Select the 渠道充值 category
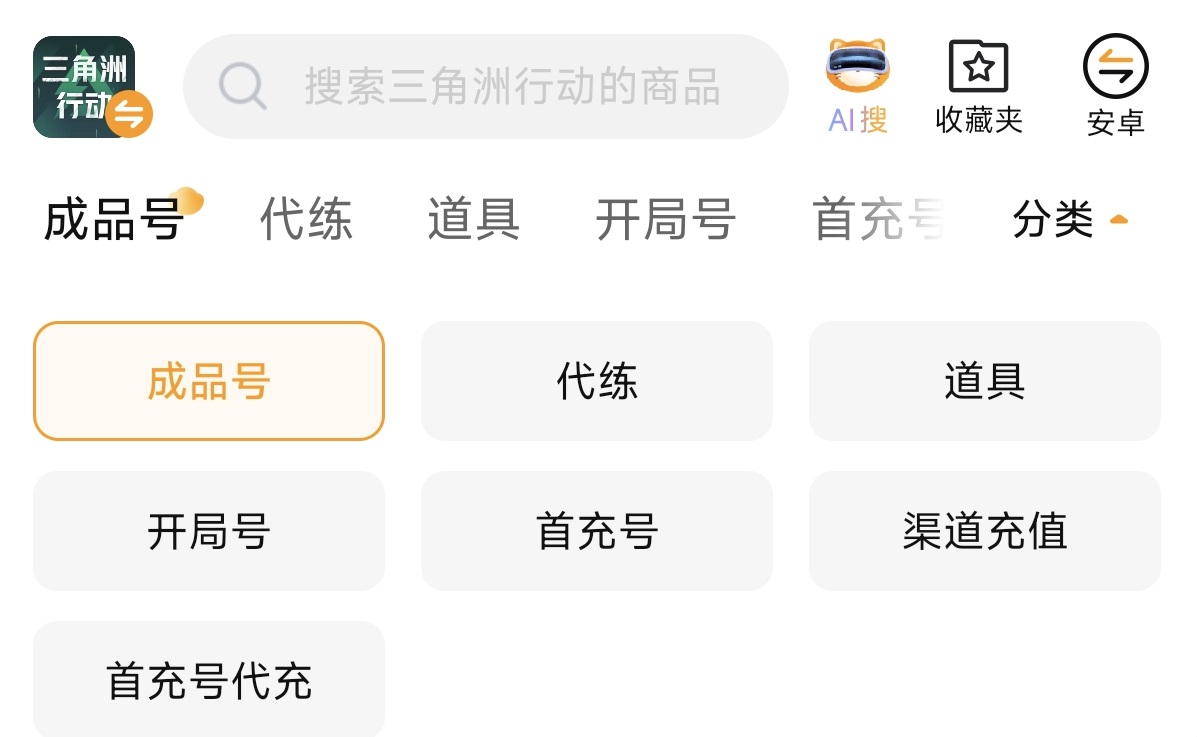 click(x=984, y=531)
